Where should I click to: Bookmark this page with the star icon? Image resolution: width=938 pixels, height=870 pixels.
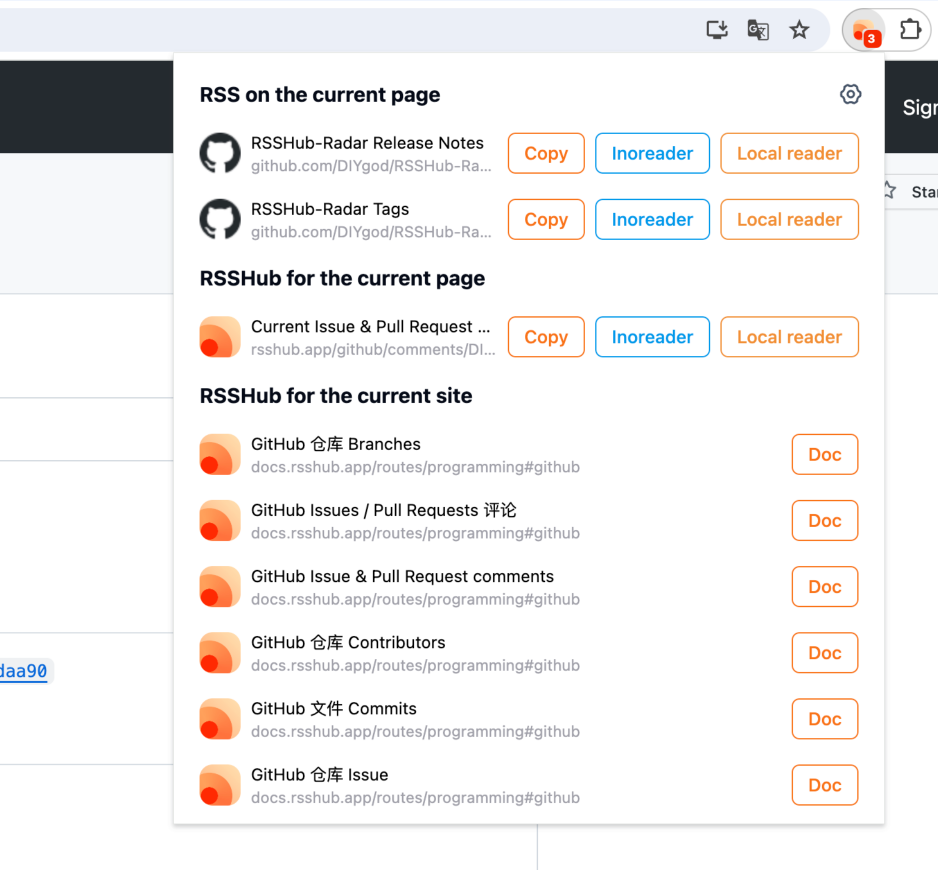pos(799,30)
